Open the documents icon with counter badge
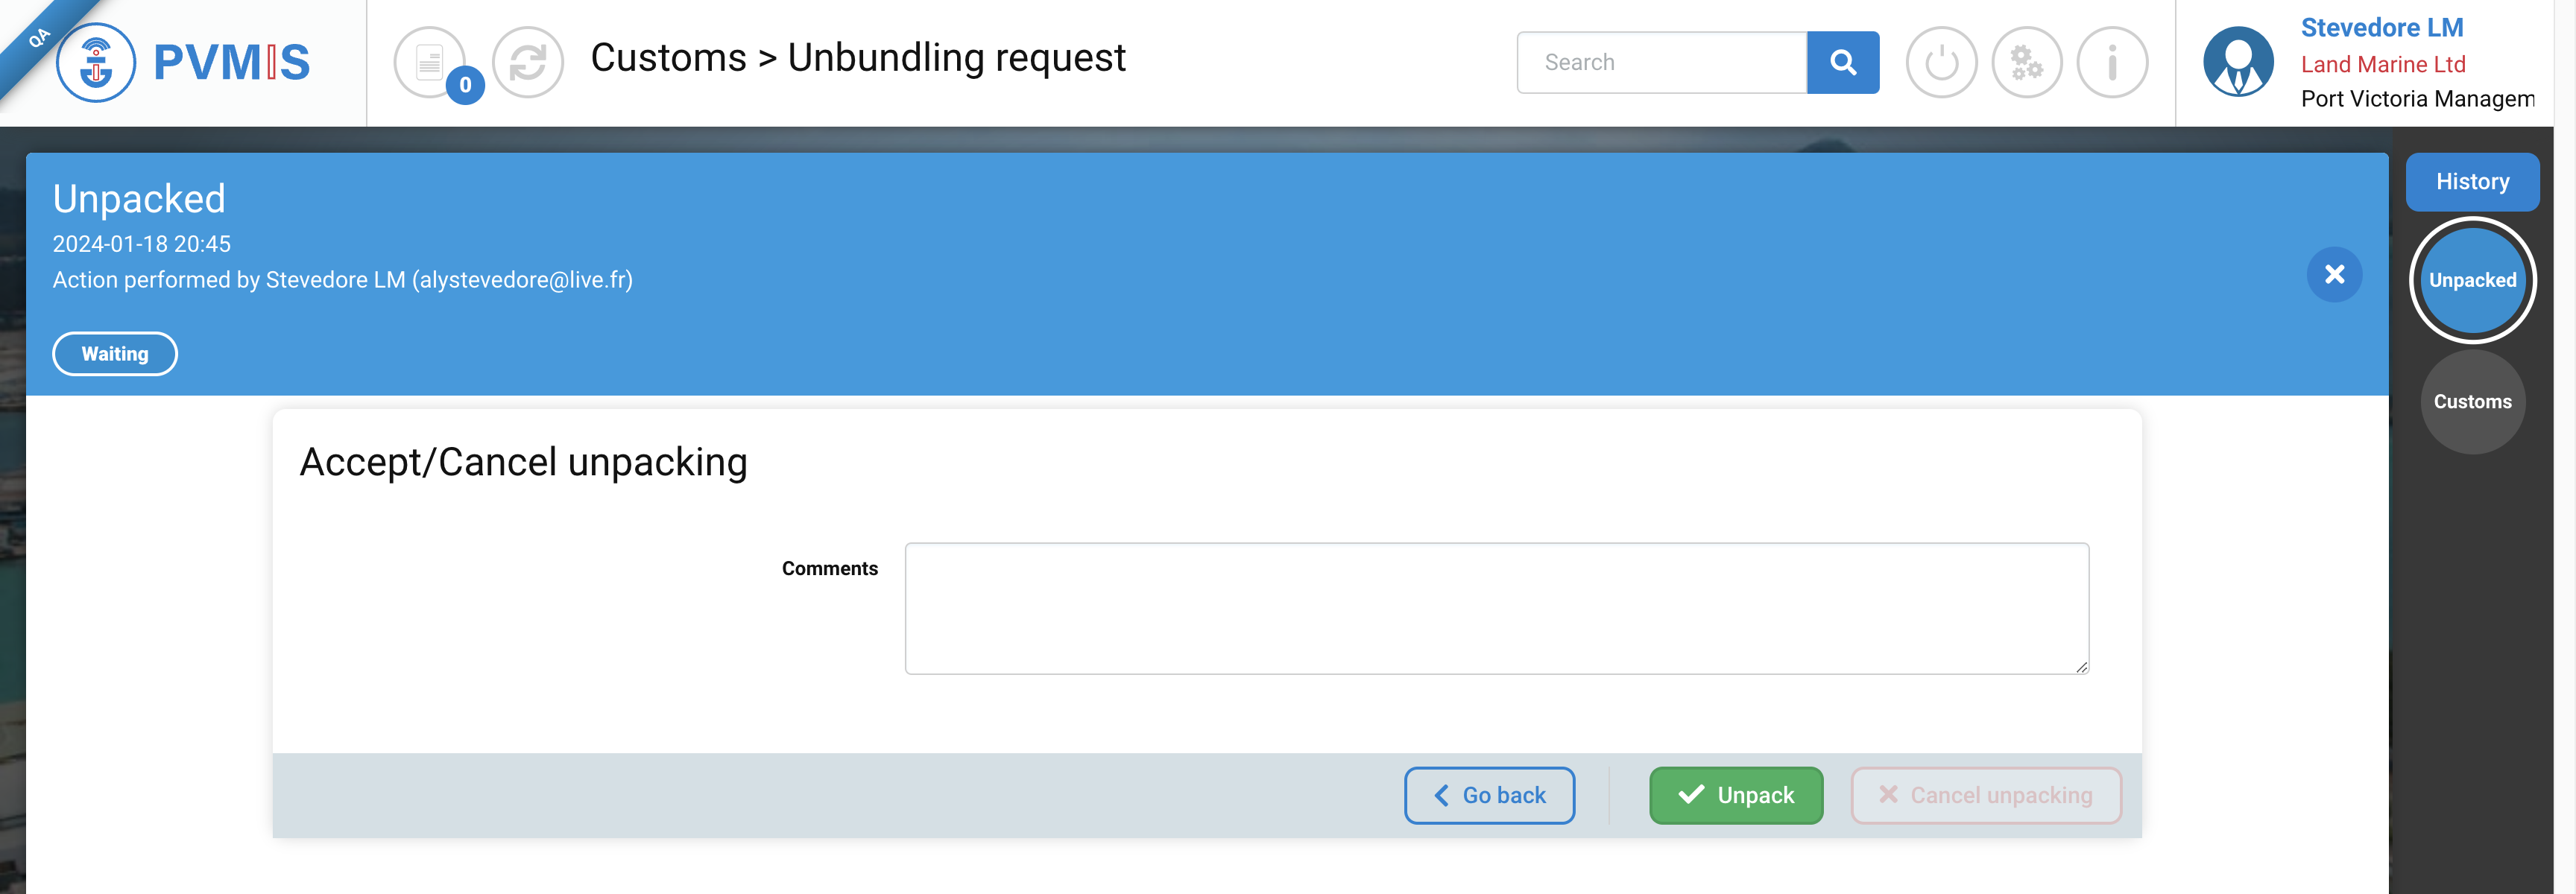2576x894 pixels. 428,62
